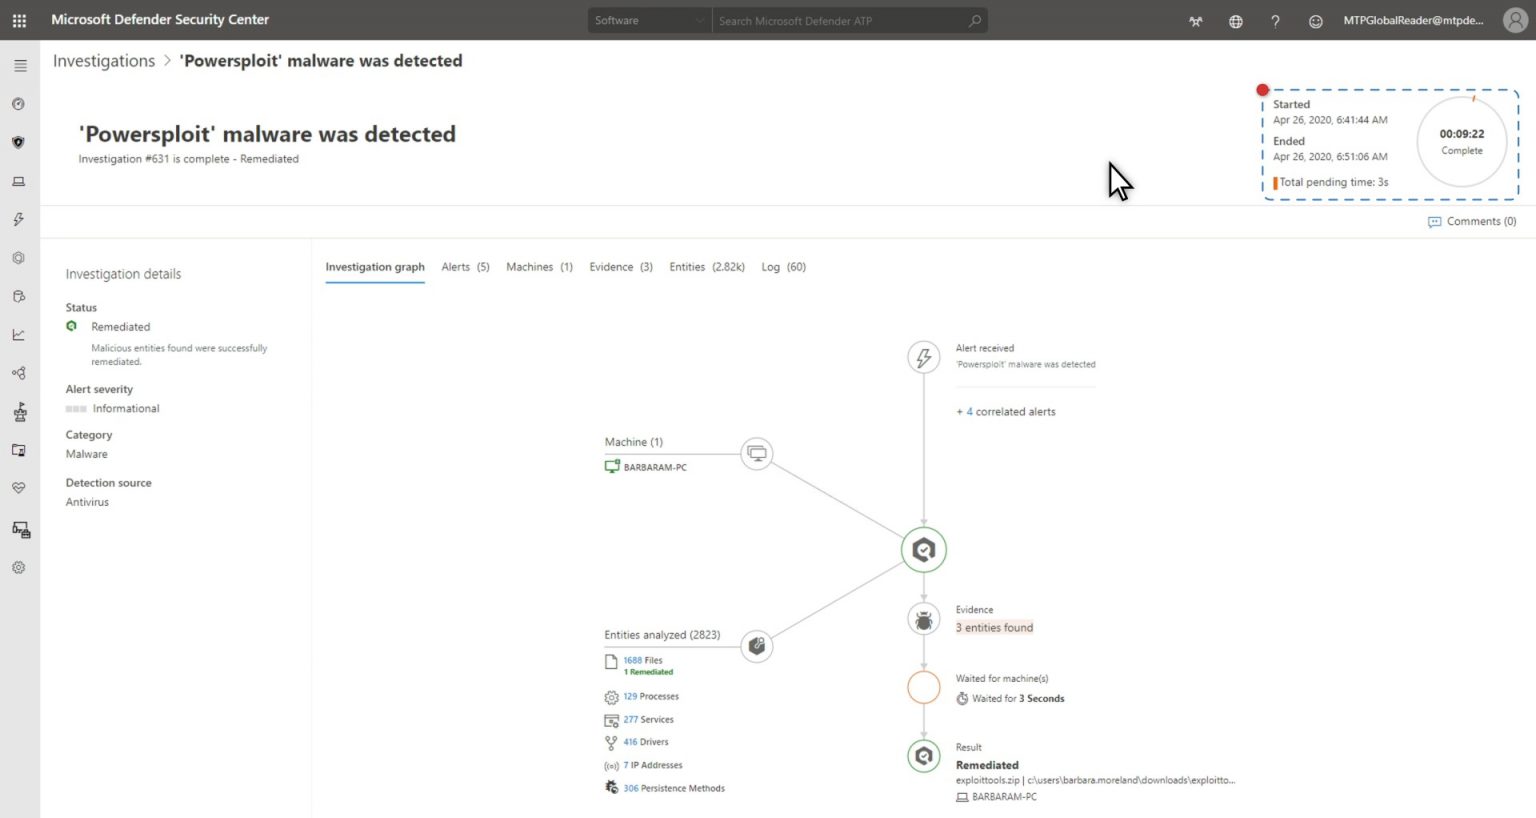Viewport: 1536px width, 818px height.
Task: Click the feedback smiley icon
Action: tap(1315, 20)
